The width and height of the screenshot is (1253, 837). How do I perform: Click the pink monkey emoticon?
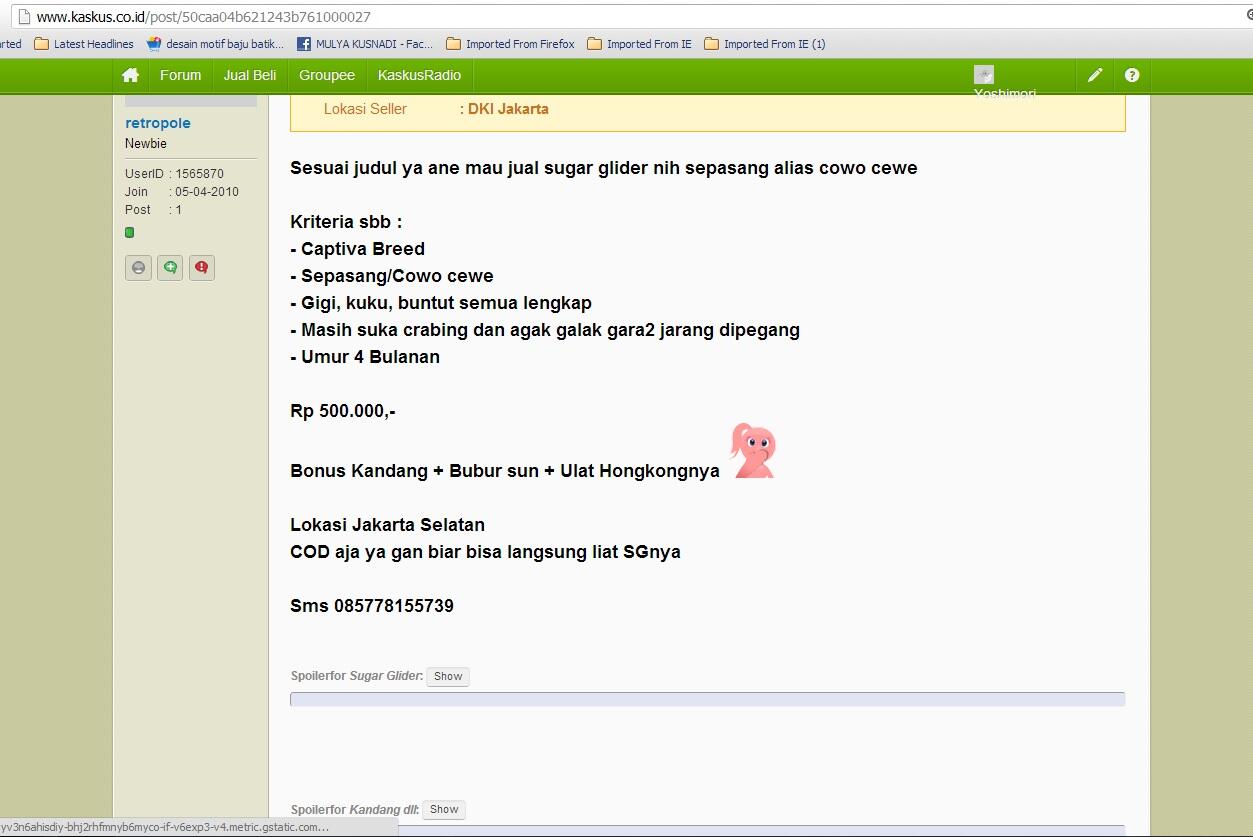tap(753, 451)
